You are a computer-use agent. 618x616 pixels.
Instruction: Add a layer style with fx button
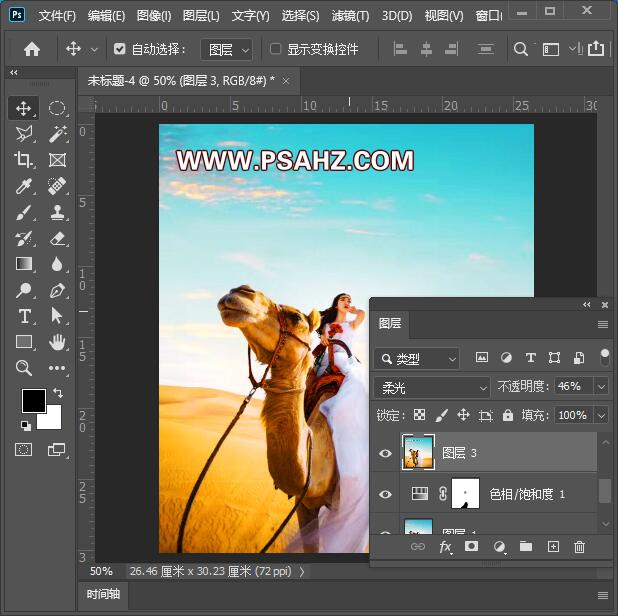point(445,547)
